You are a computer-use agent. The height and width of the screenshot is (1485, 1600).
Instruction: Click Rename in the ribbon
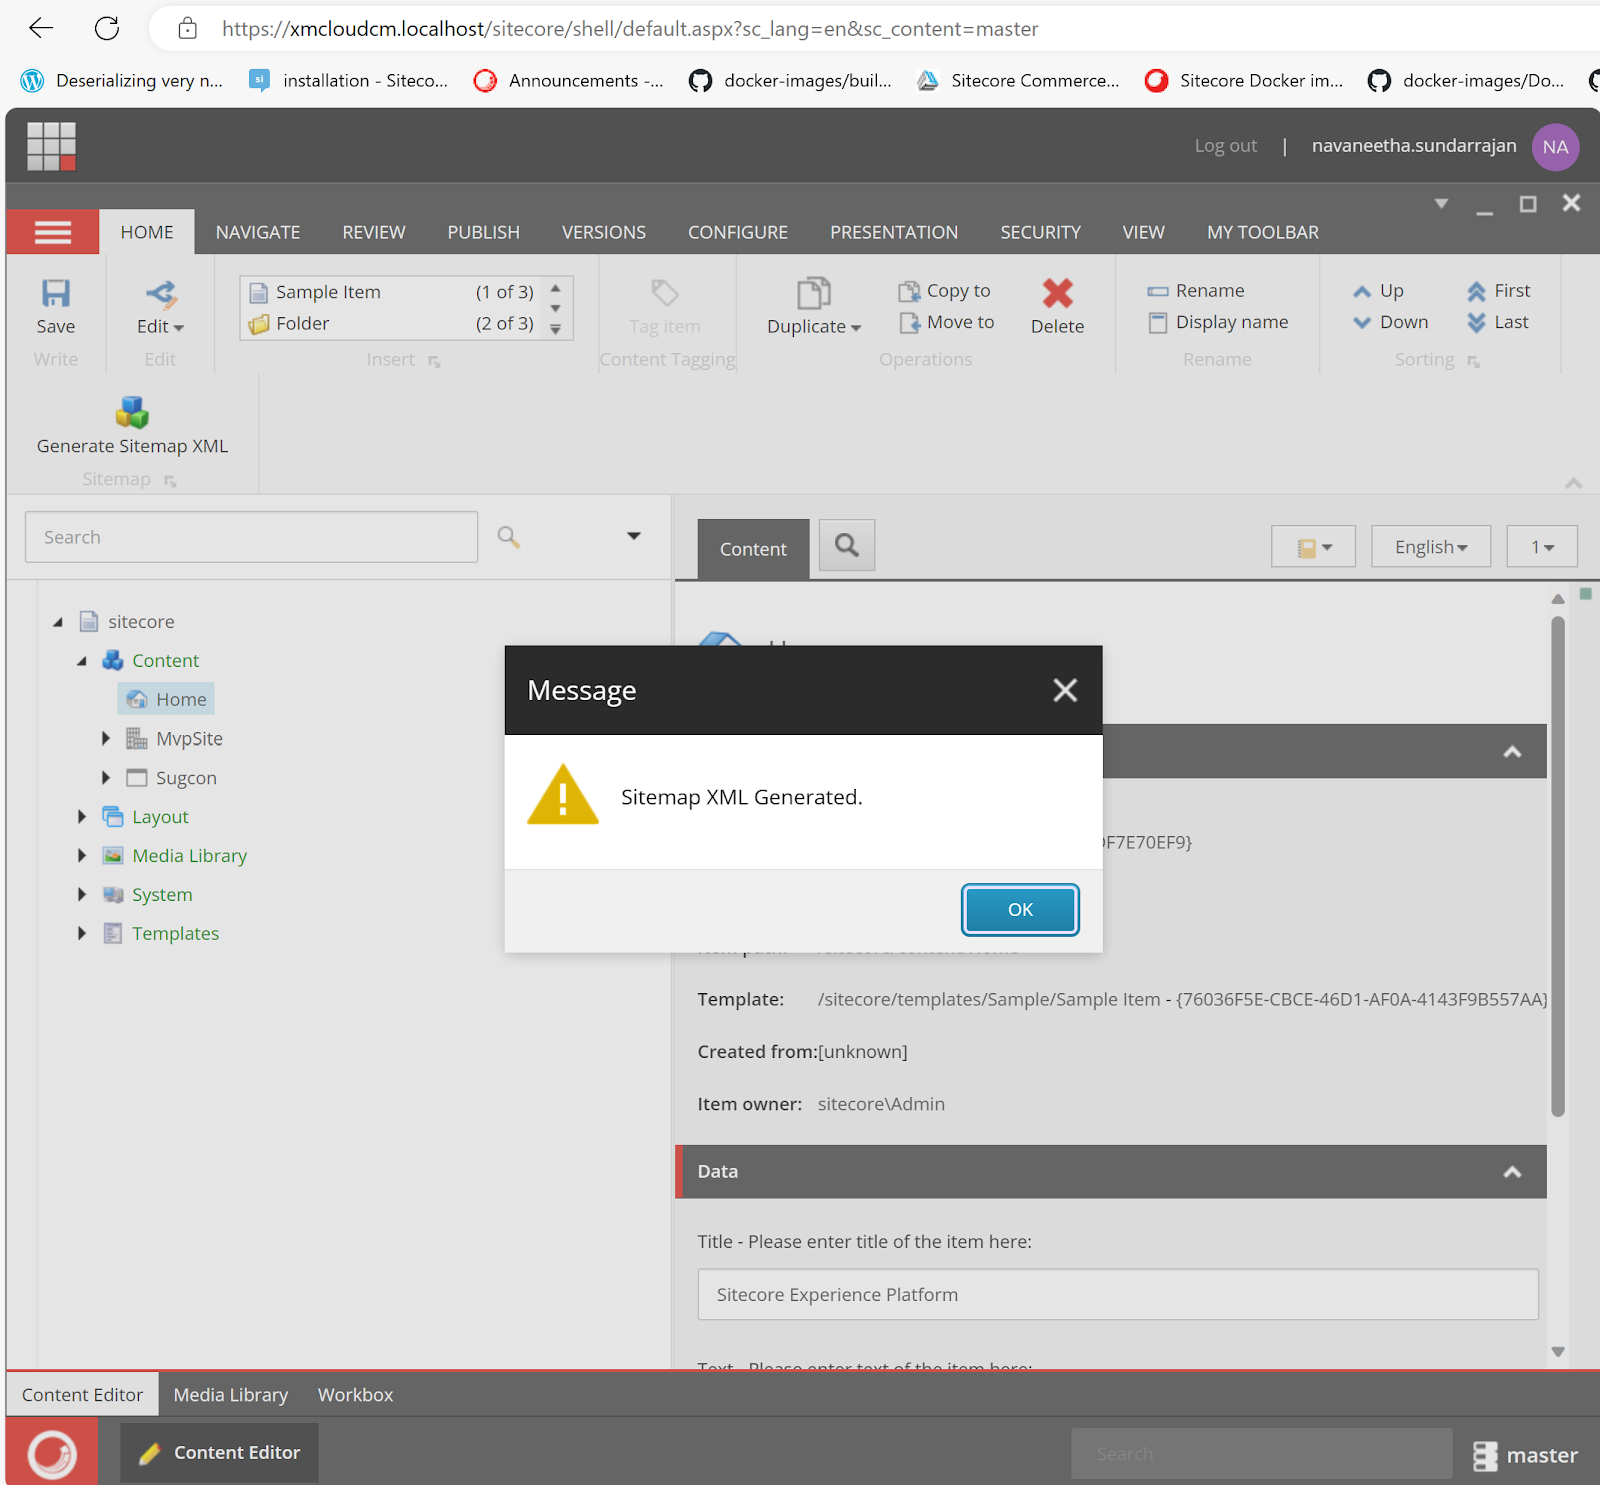tap(1196, 291)
